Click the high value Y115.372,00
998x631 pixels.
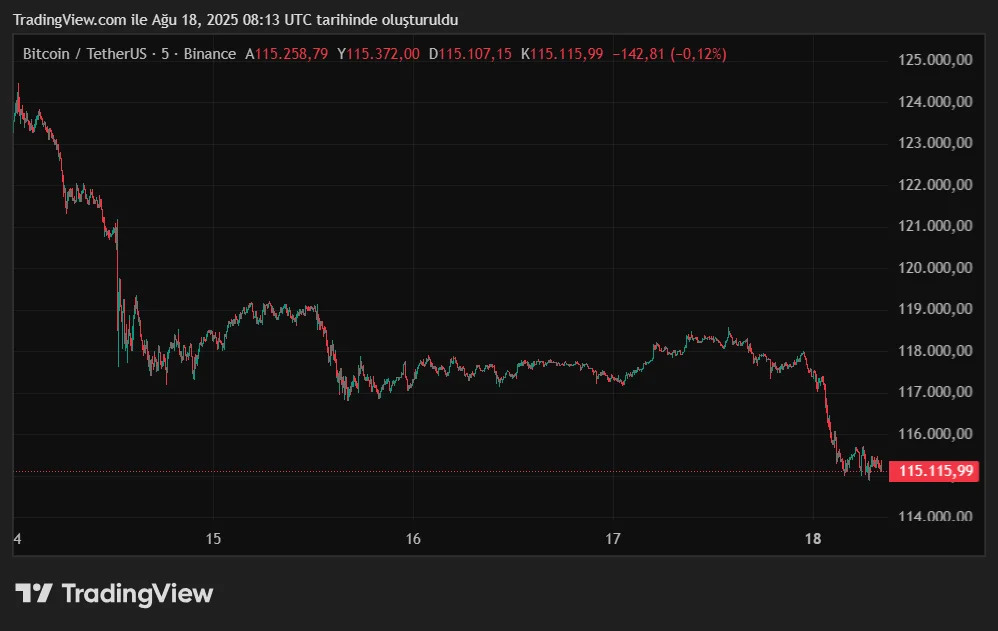379,54
